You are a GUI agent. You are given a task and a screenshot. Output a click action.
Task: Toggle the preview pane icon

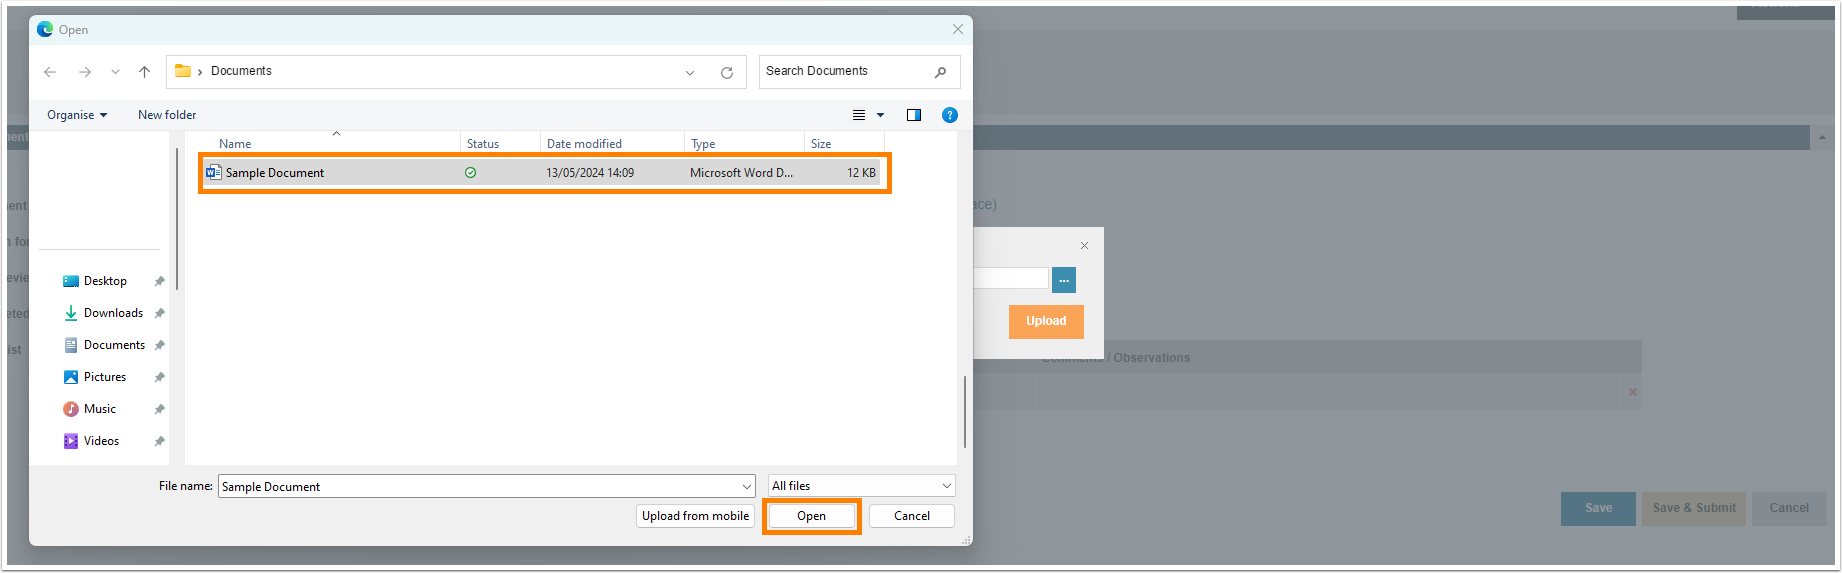click(913, 115)
